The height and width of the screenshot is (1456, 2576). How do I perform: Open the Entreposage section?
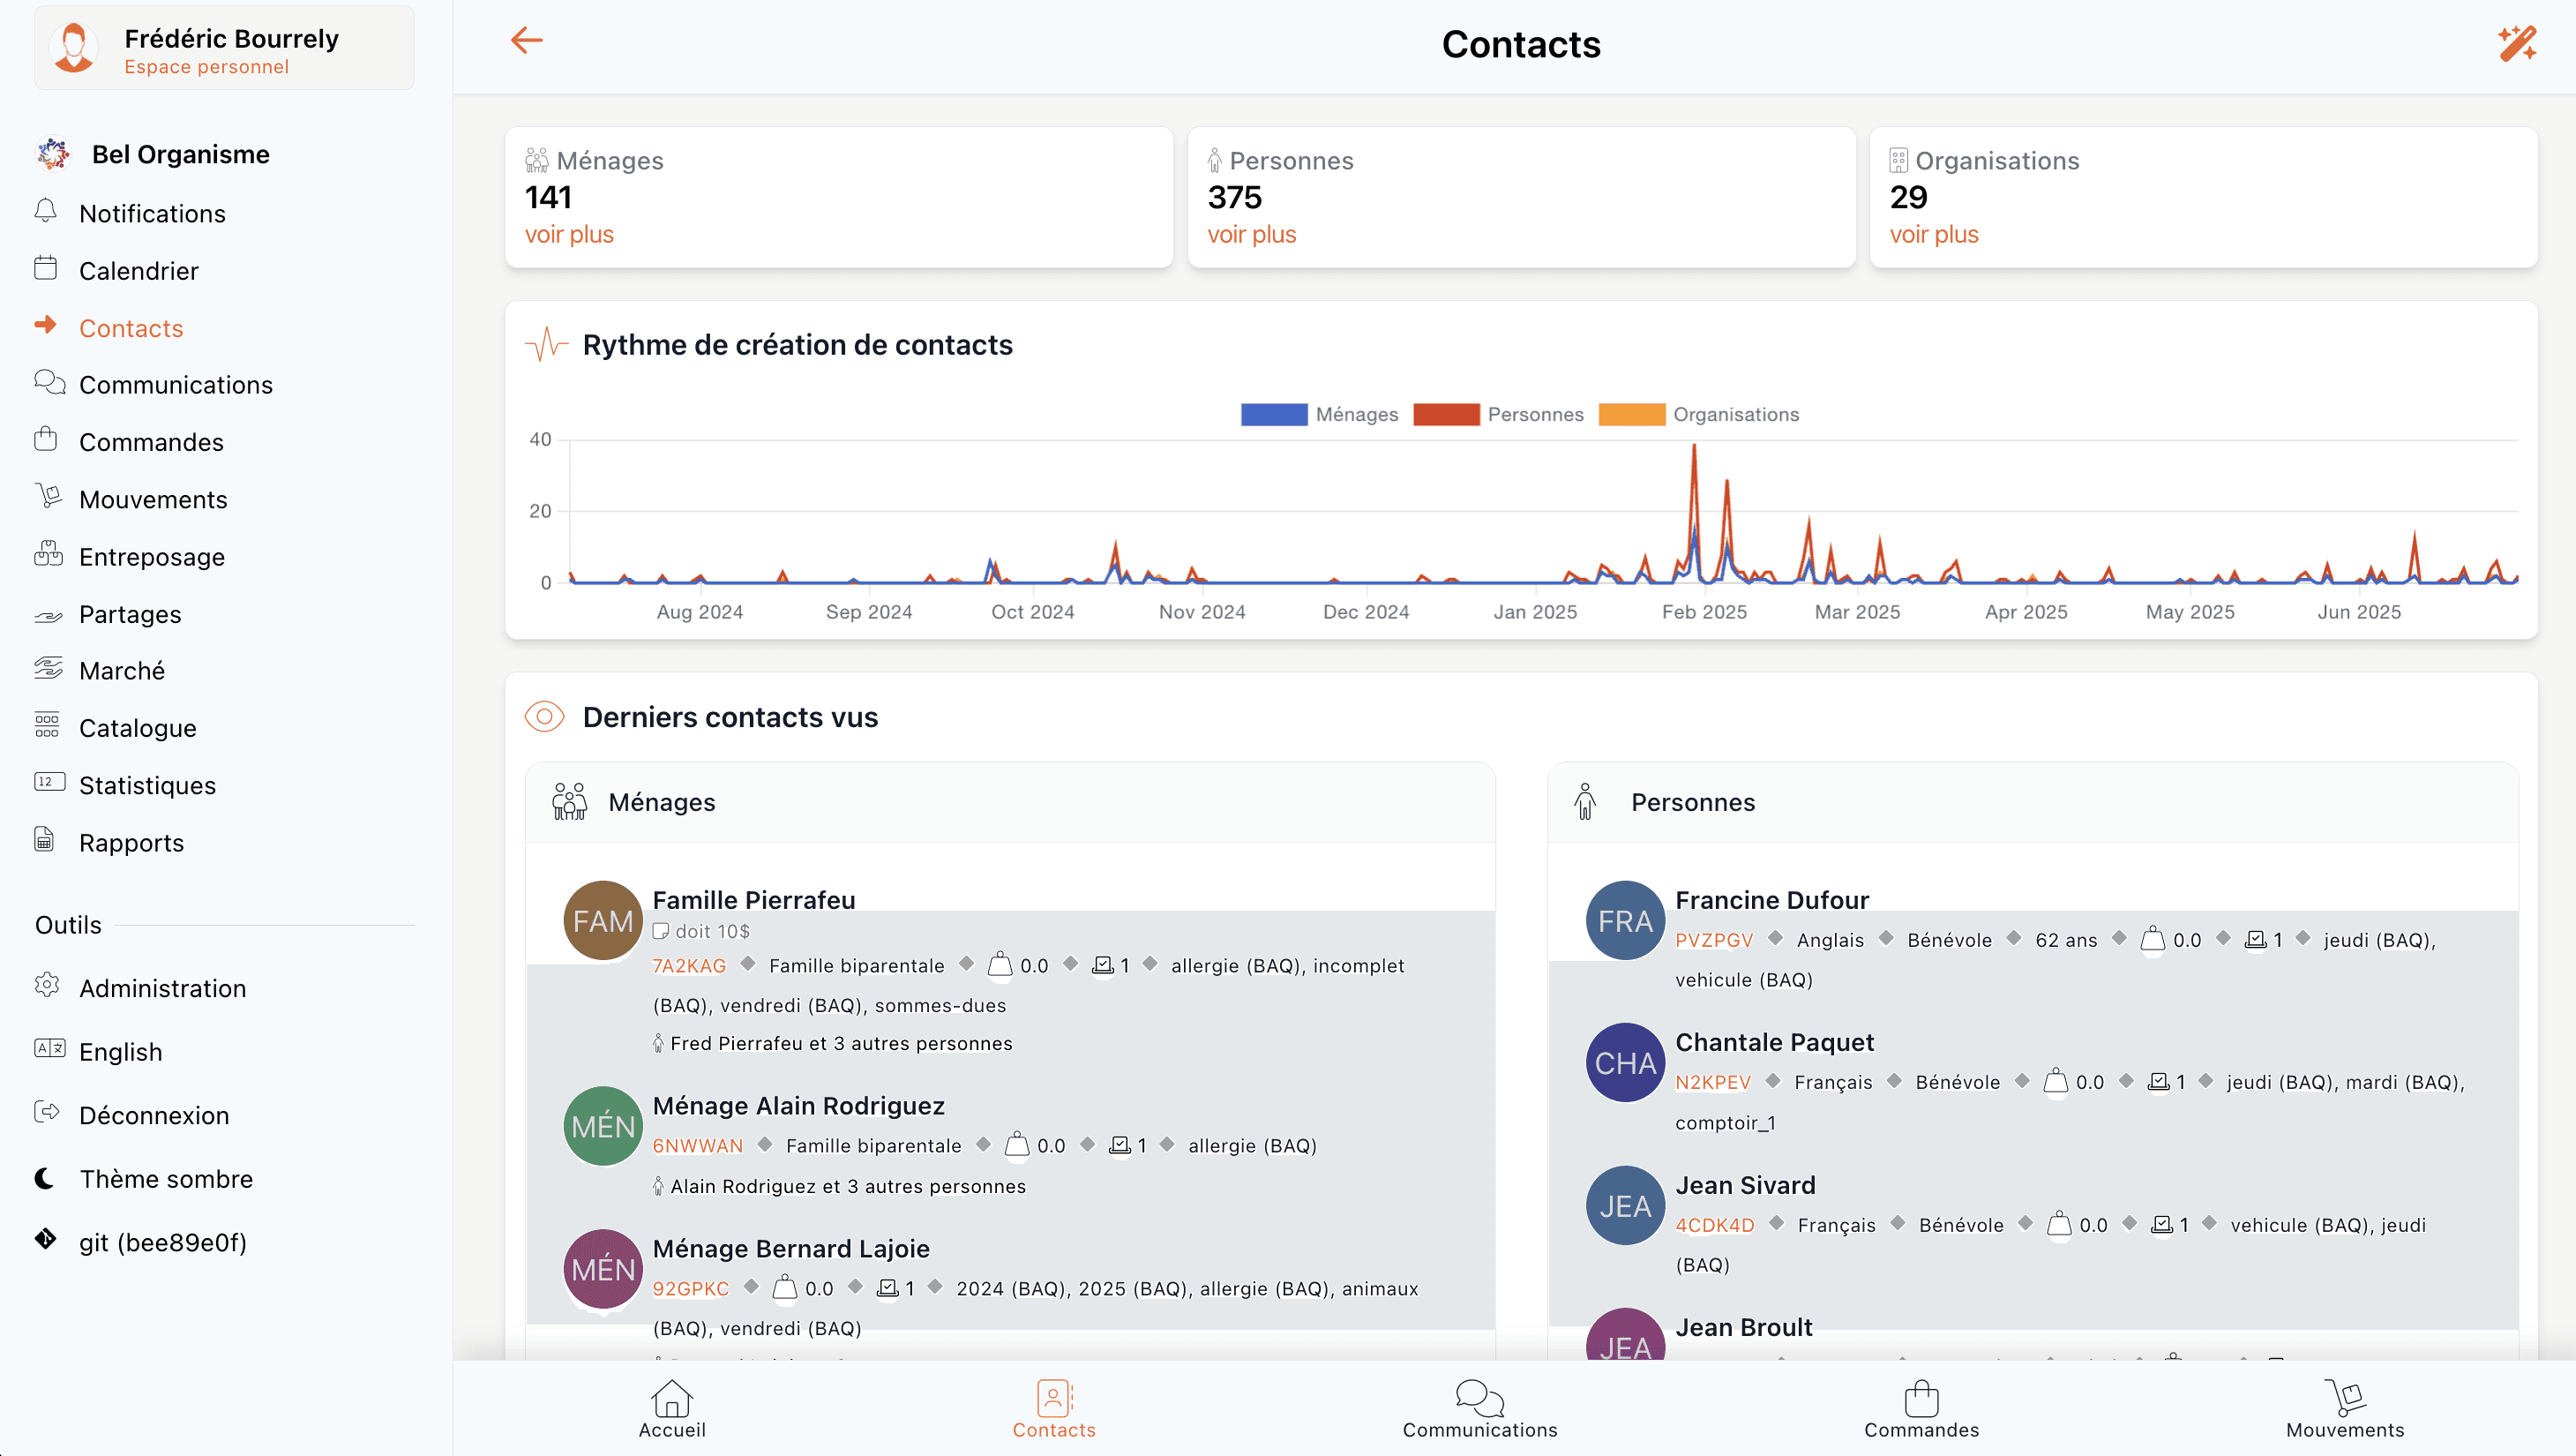(x=152, y=556)
